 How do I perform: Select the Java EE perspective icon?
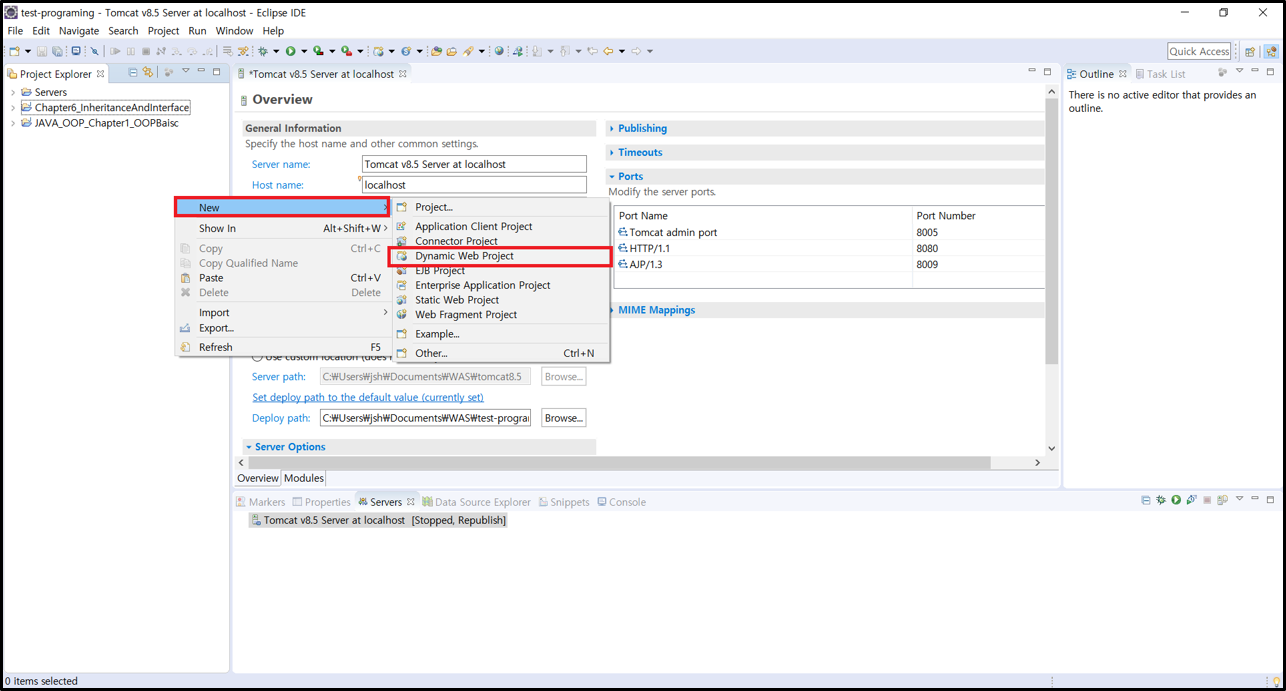tap(1271, 51)
